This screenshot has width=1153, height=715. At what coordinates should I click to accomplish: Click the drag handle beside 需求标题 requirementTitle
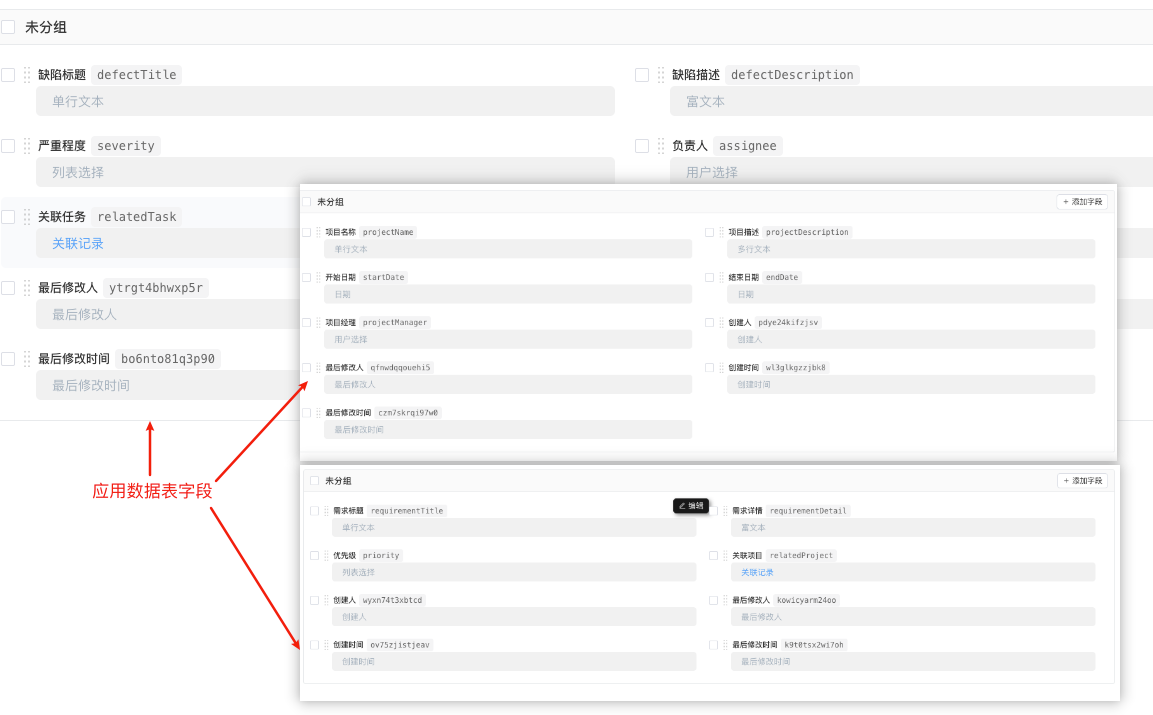(326, 511)
